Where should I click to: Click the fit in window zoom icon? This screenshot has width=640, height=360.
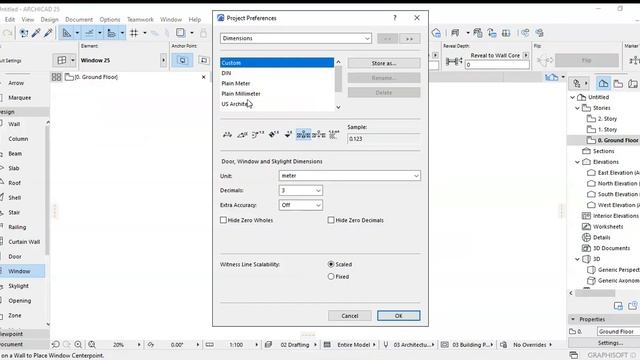[x=92, y=344]
